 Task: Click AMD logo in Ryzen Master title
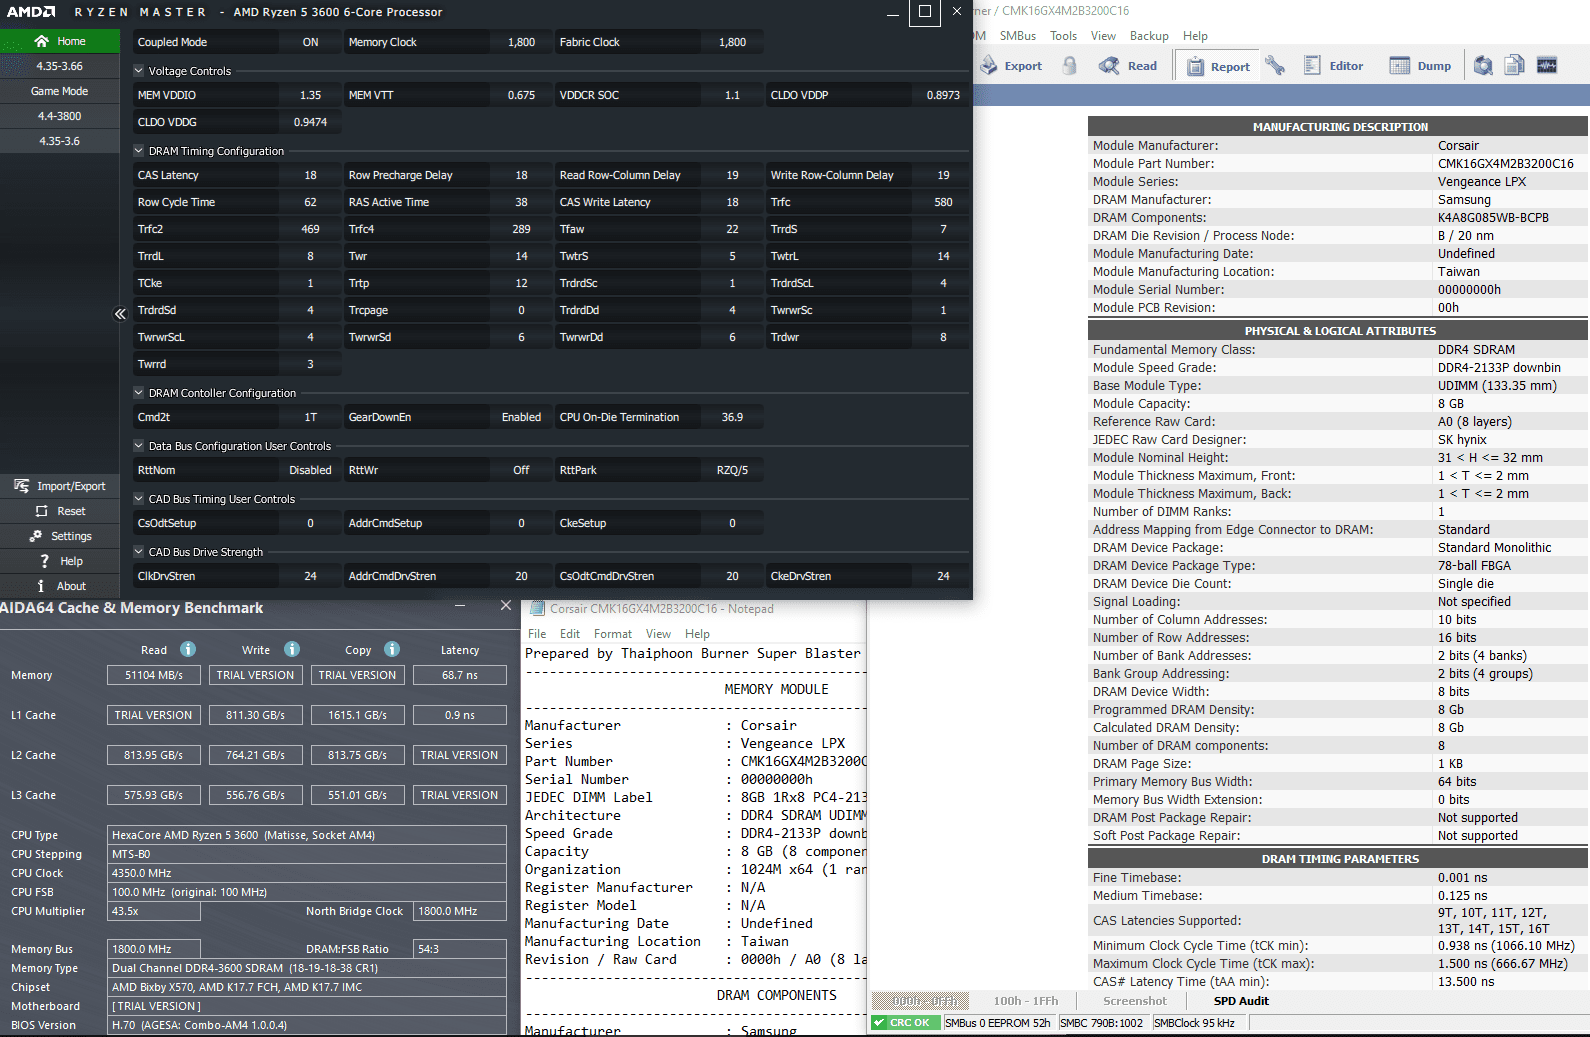tap(31, 12)
